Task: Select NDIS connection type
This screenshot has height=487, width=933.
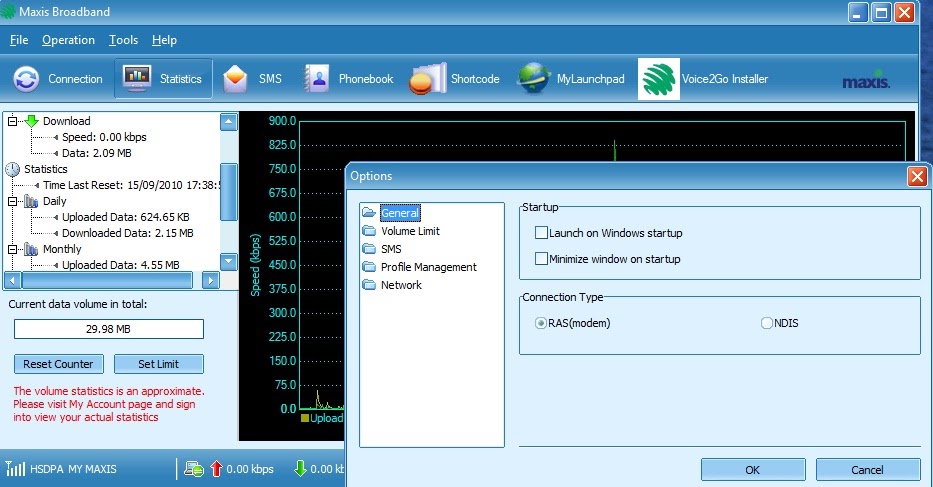Action: 766,323
